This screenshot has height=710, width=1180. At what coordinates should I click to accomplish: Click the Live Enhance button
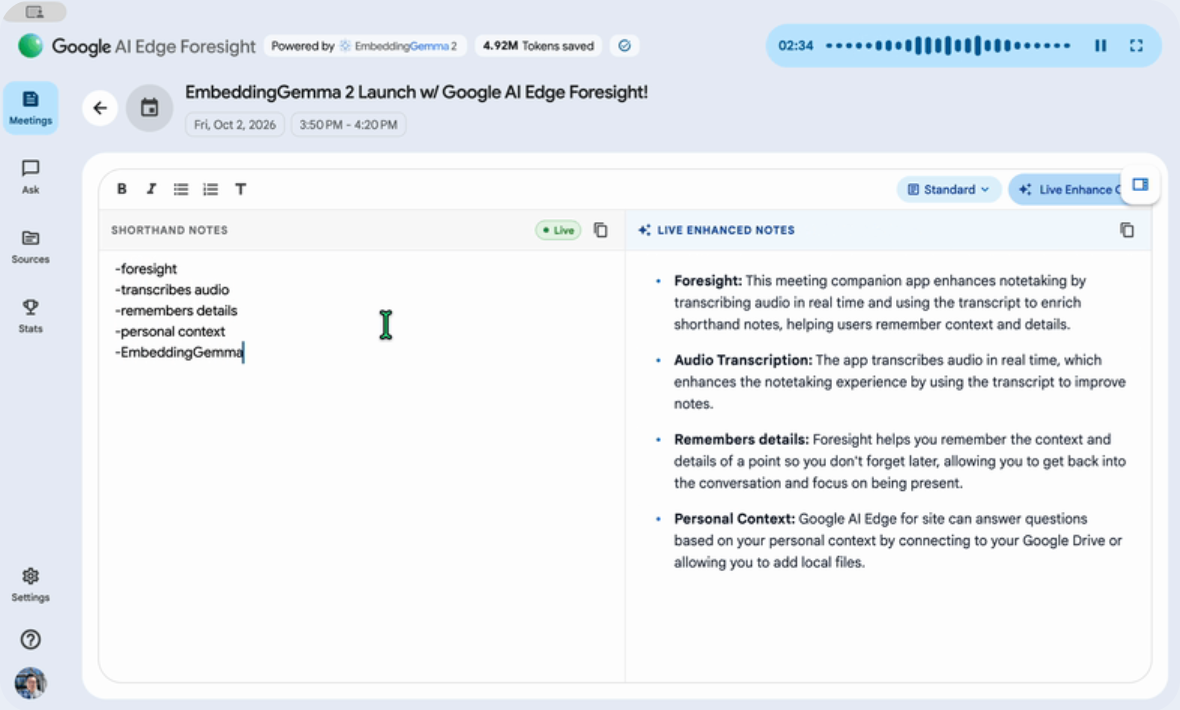(1066, 189)
